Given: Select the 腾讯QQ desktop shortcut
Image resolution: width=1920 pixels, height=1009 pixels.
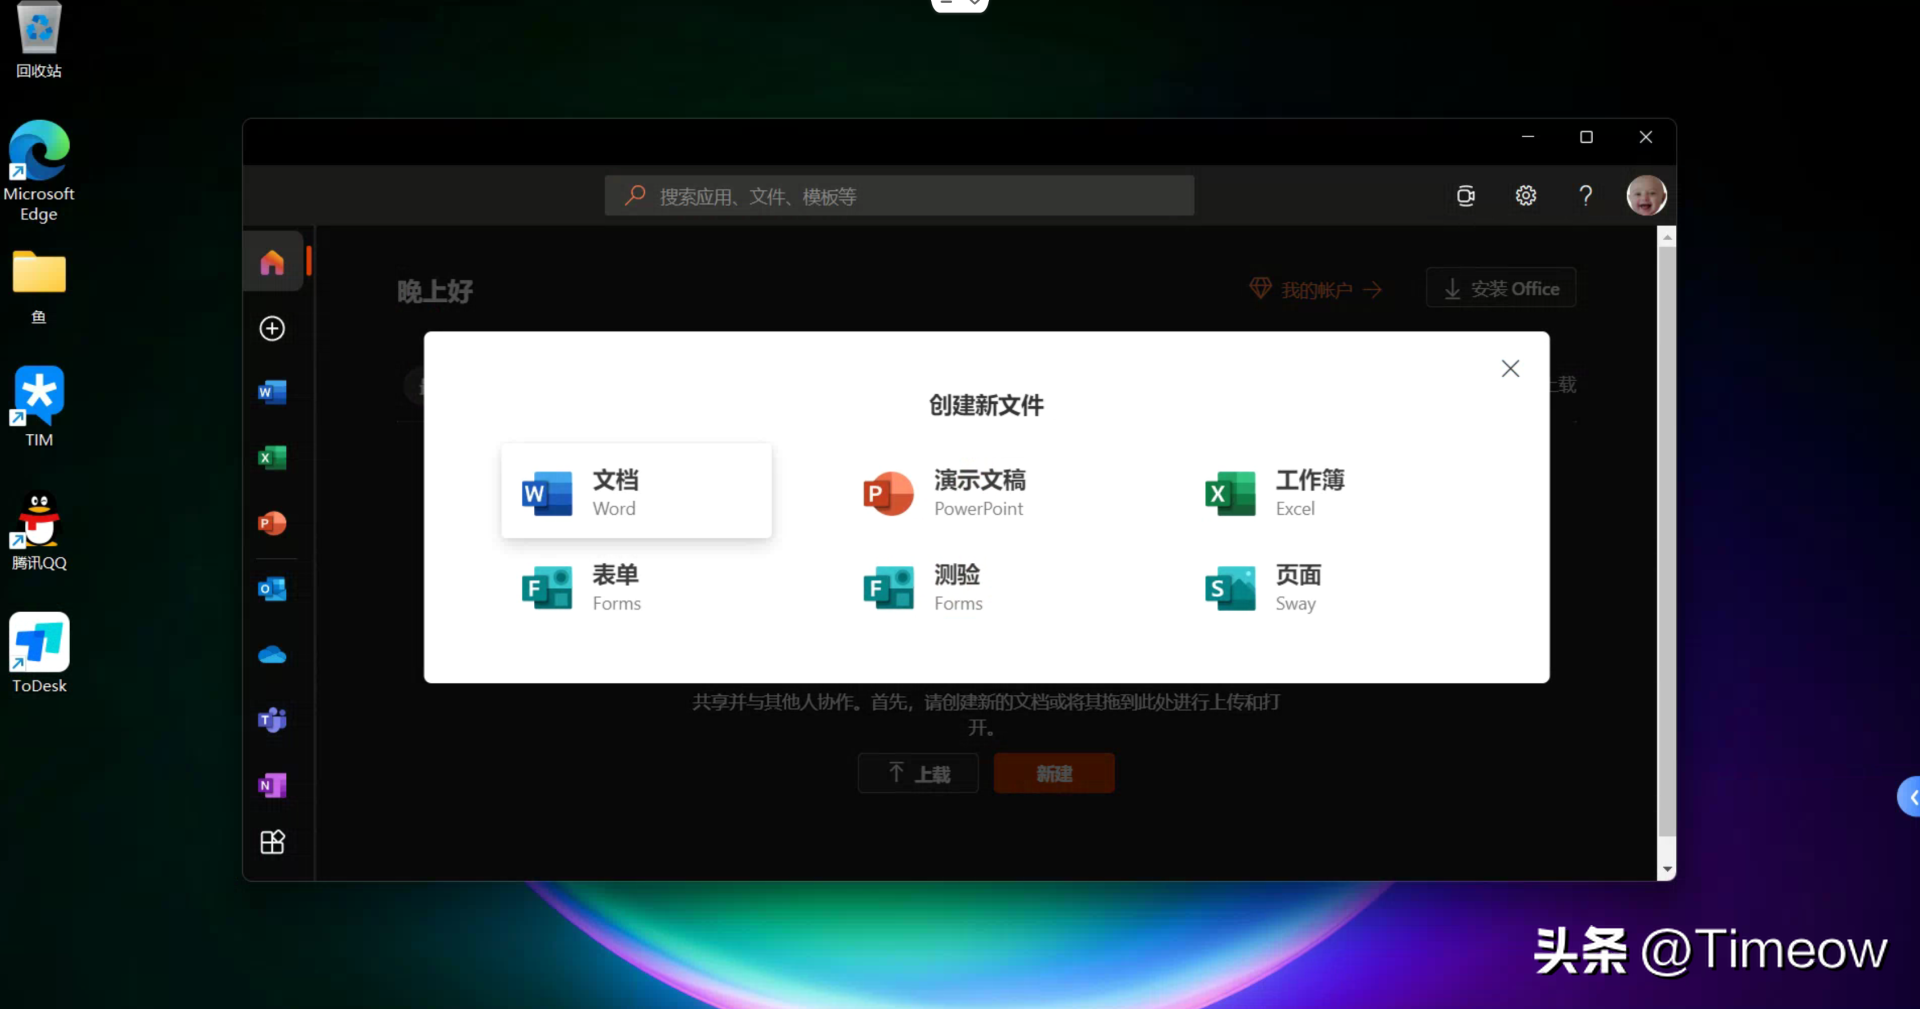Looking at the screenshot, I should tap(39, 531).
